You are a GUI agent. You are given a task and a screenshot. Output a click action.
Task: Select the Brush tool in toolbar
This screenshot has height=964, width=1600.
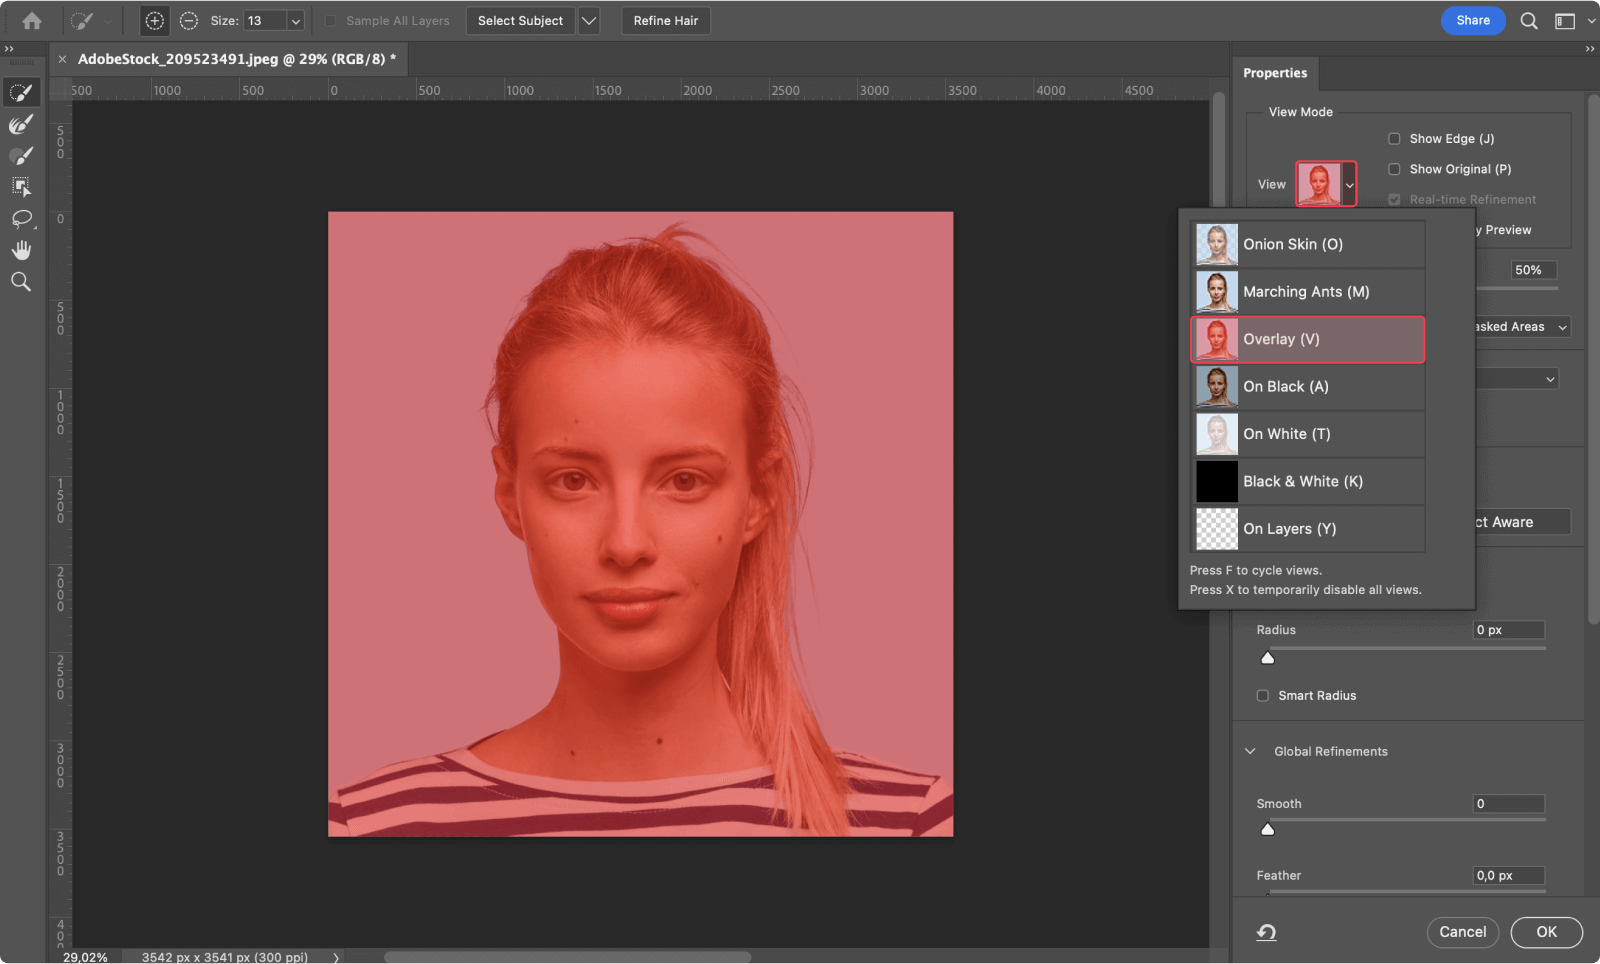click(21, 156)
